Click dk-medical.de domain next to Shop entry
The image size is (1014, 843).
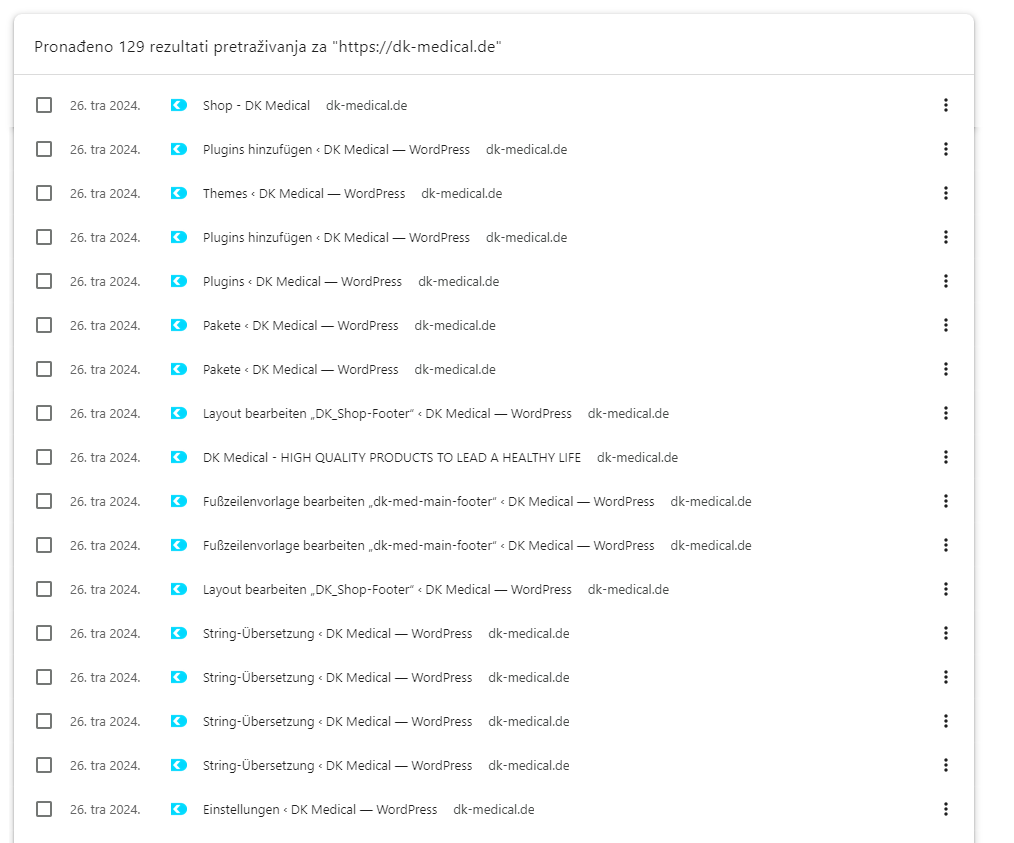point(367,105)
